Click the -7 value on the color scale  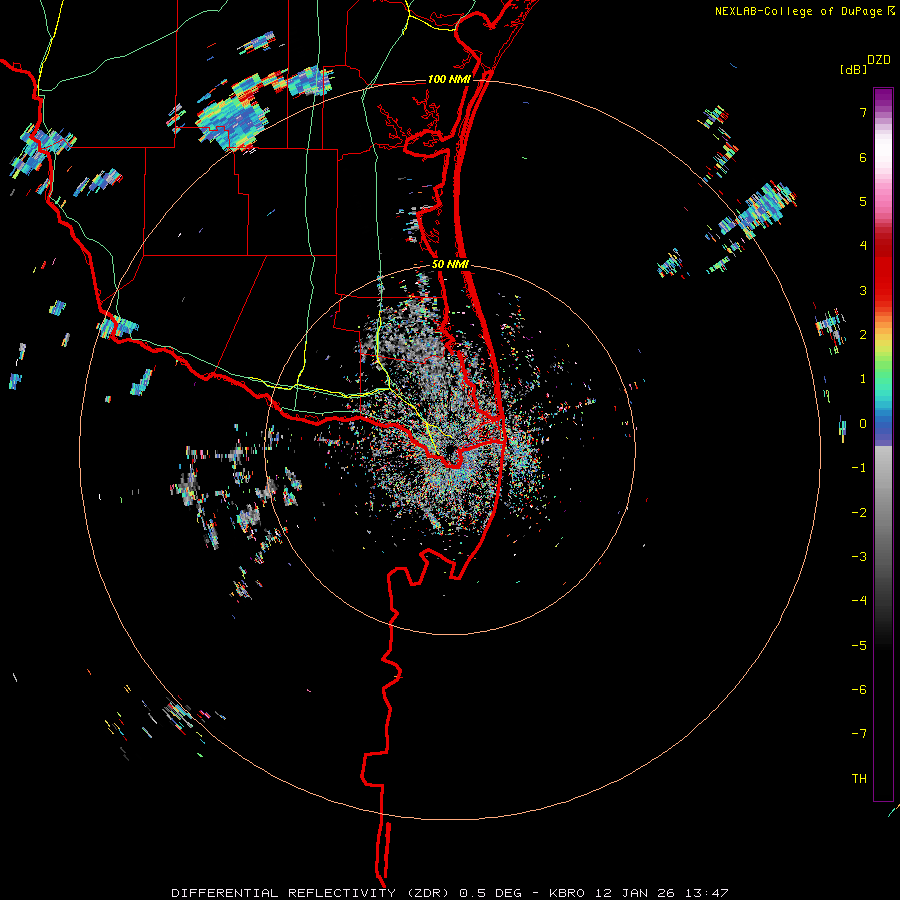click(859, 734)
